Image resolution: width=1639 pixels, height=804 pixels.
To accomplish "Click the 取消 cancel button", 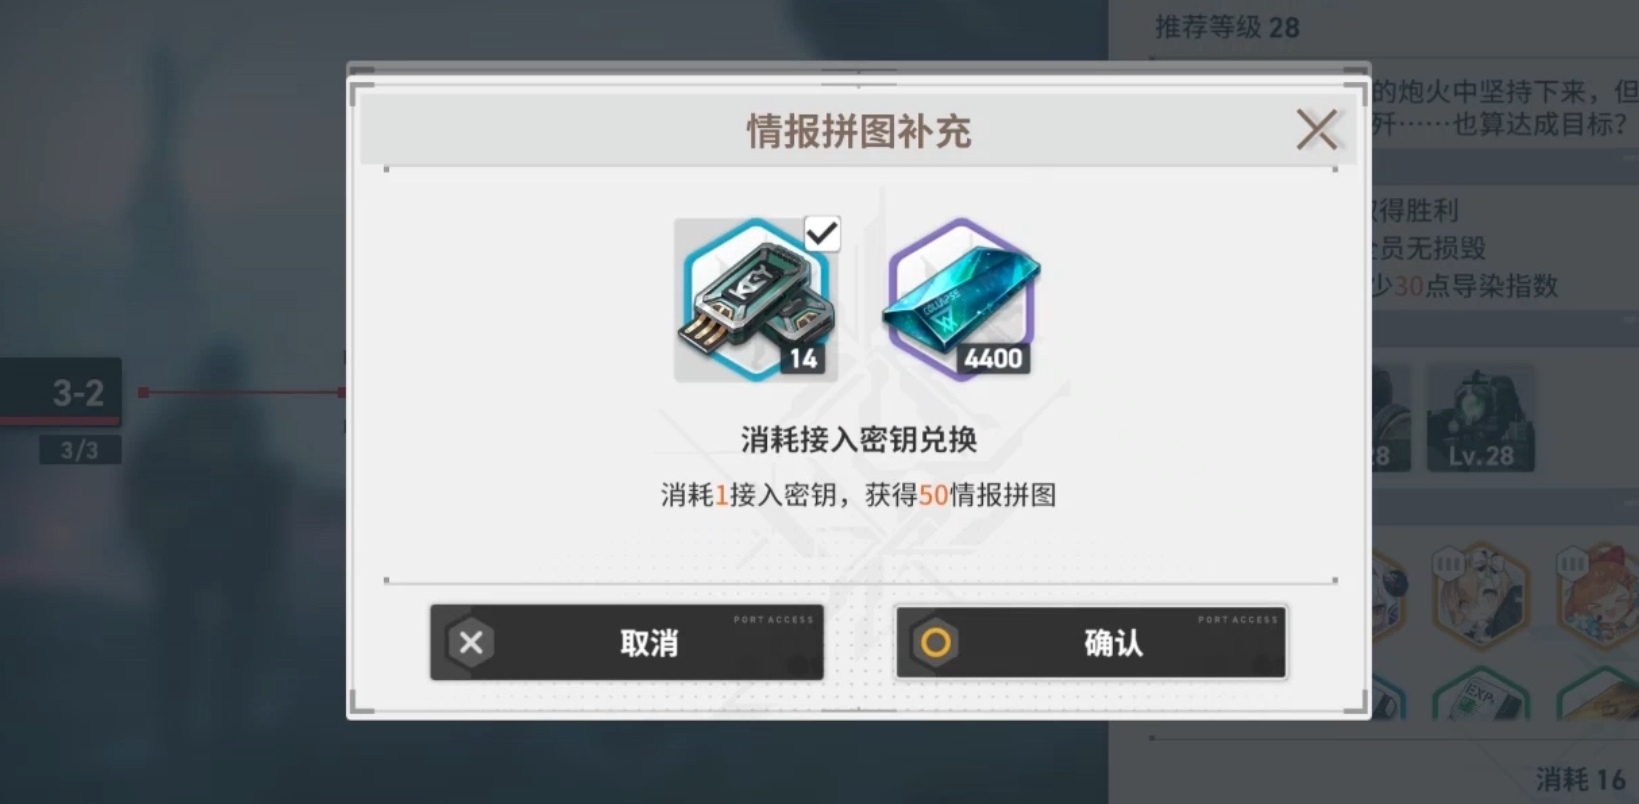I will click(627, 642).
